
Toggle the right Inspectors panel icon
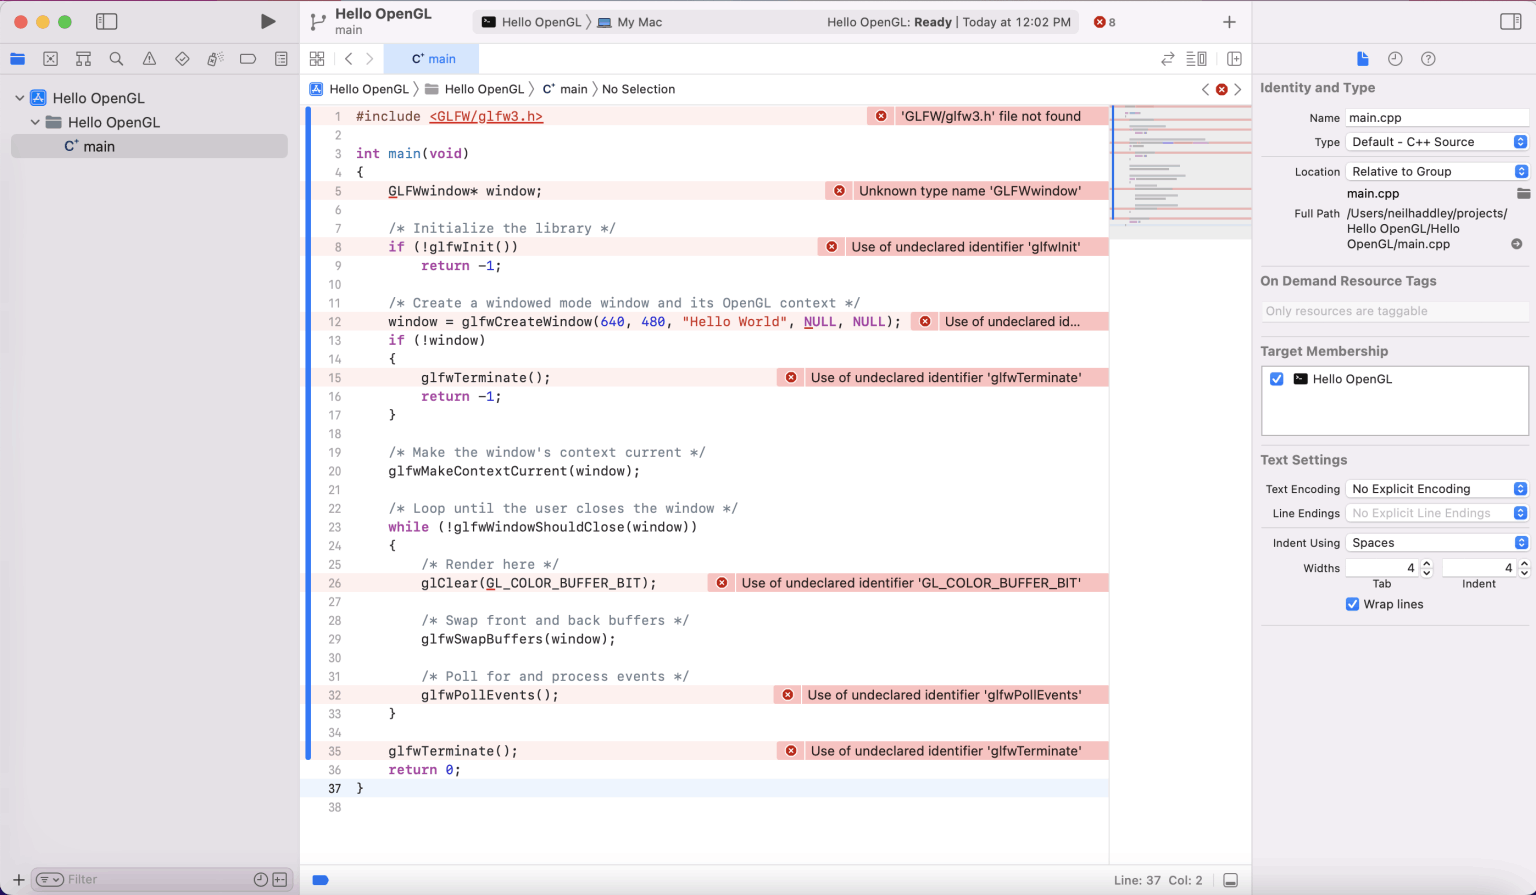(x=1510, y=21)
